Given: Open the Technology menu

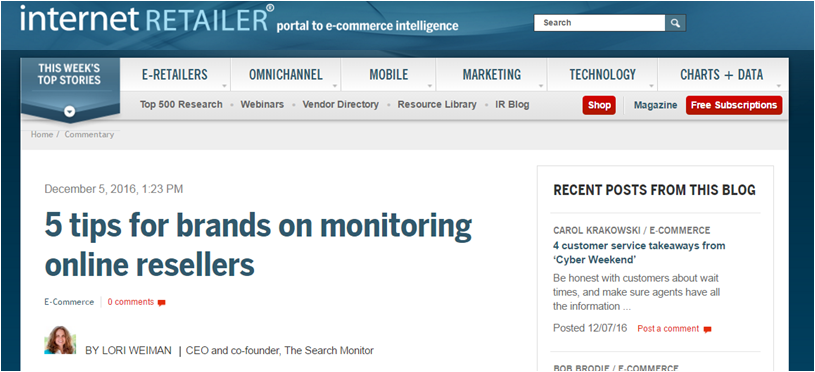Looking at the screenshot, I should coord(602,75).
